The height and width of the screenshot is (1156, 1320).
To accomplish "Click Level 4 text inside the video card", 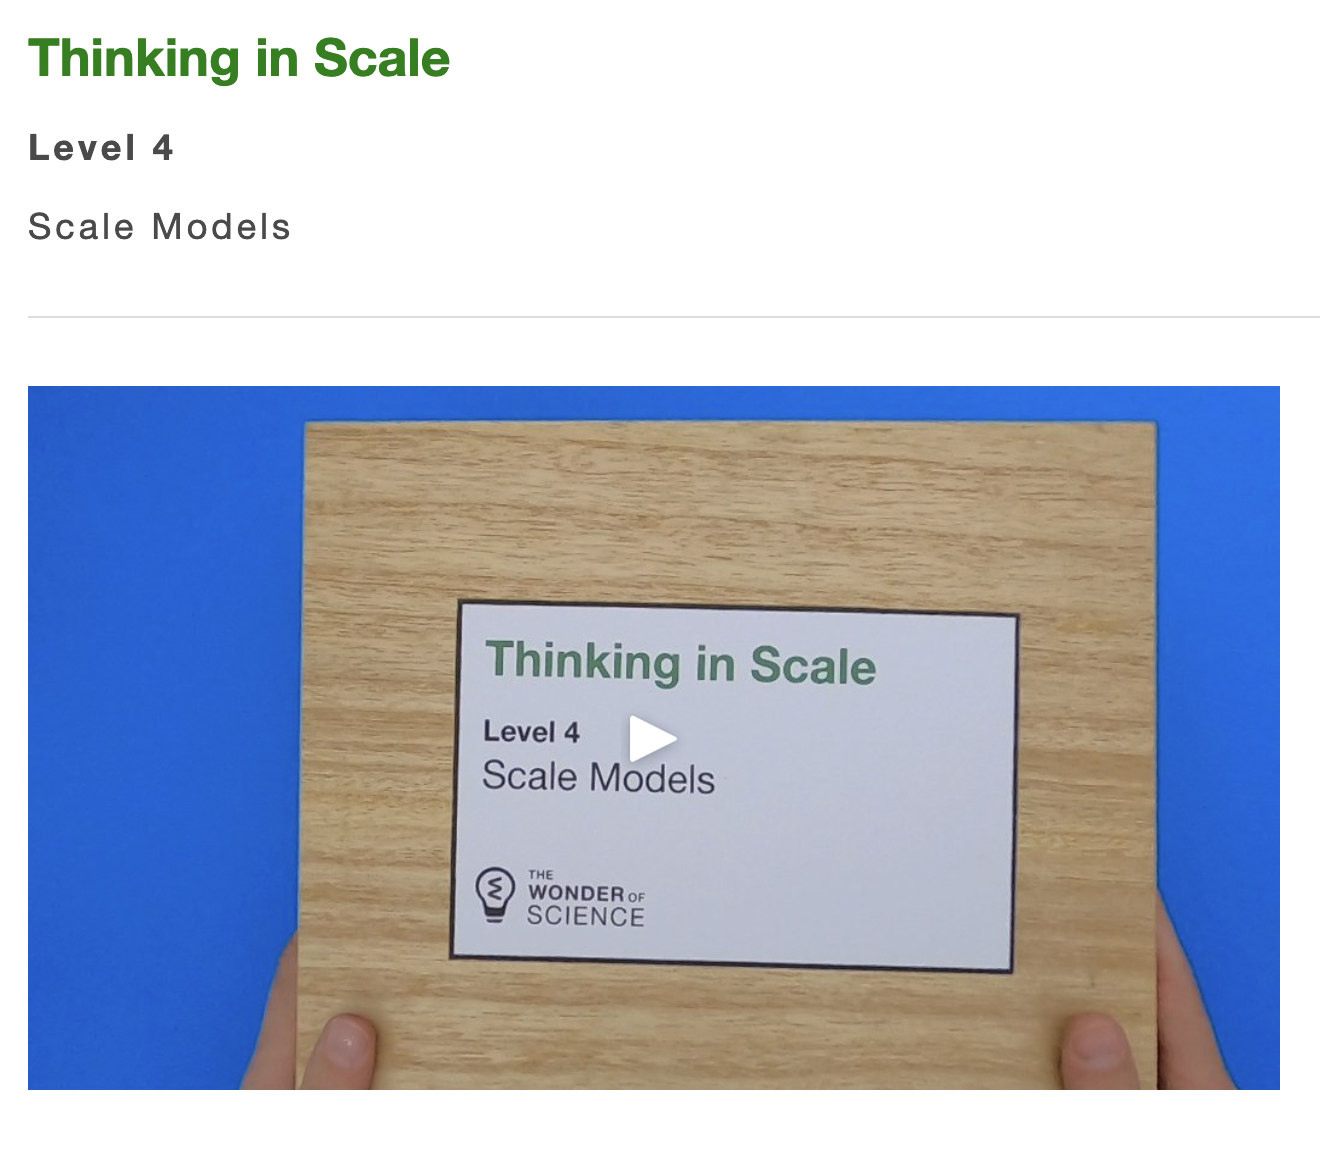I will click(x=532, y=732).
